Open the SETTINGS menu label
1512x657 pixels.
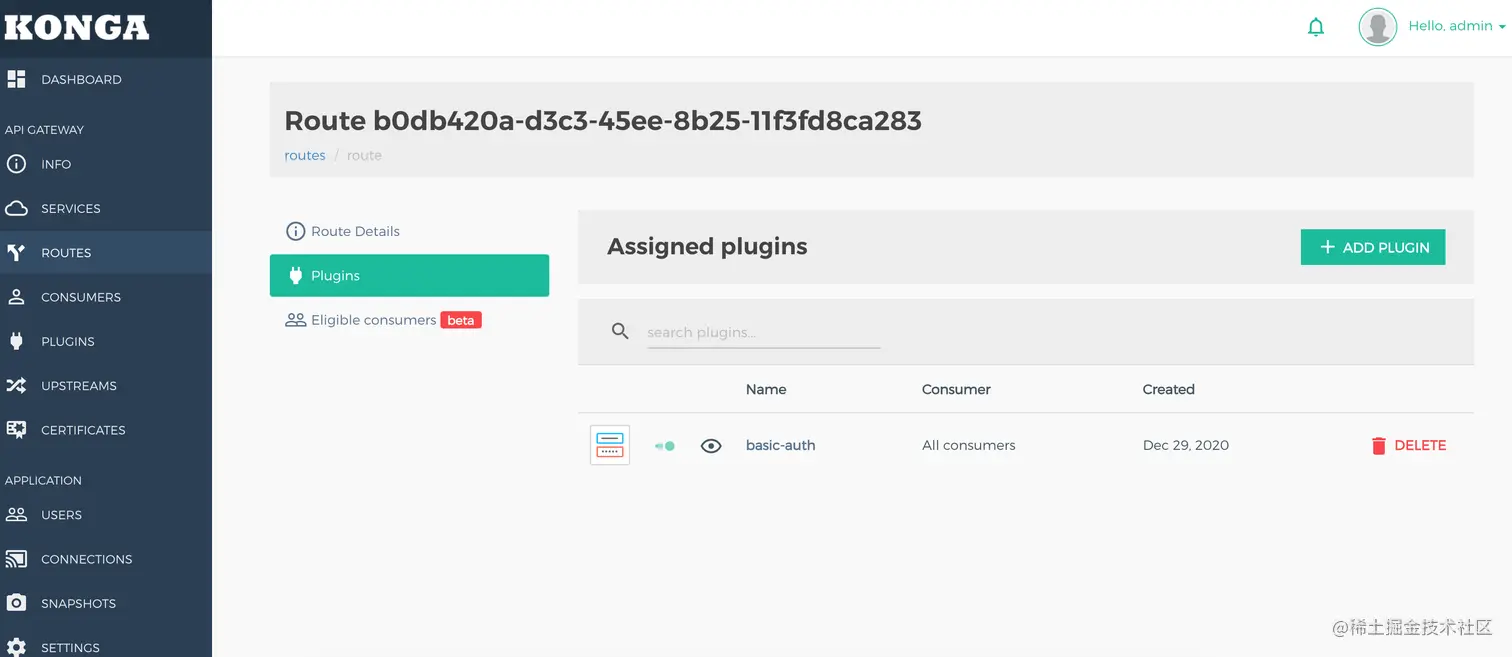click(x=70, y=647)
